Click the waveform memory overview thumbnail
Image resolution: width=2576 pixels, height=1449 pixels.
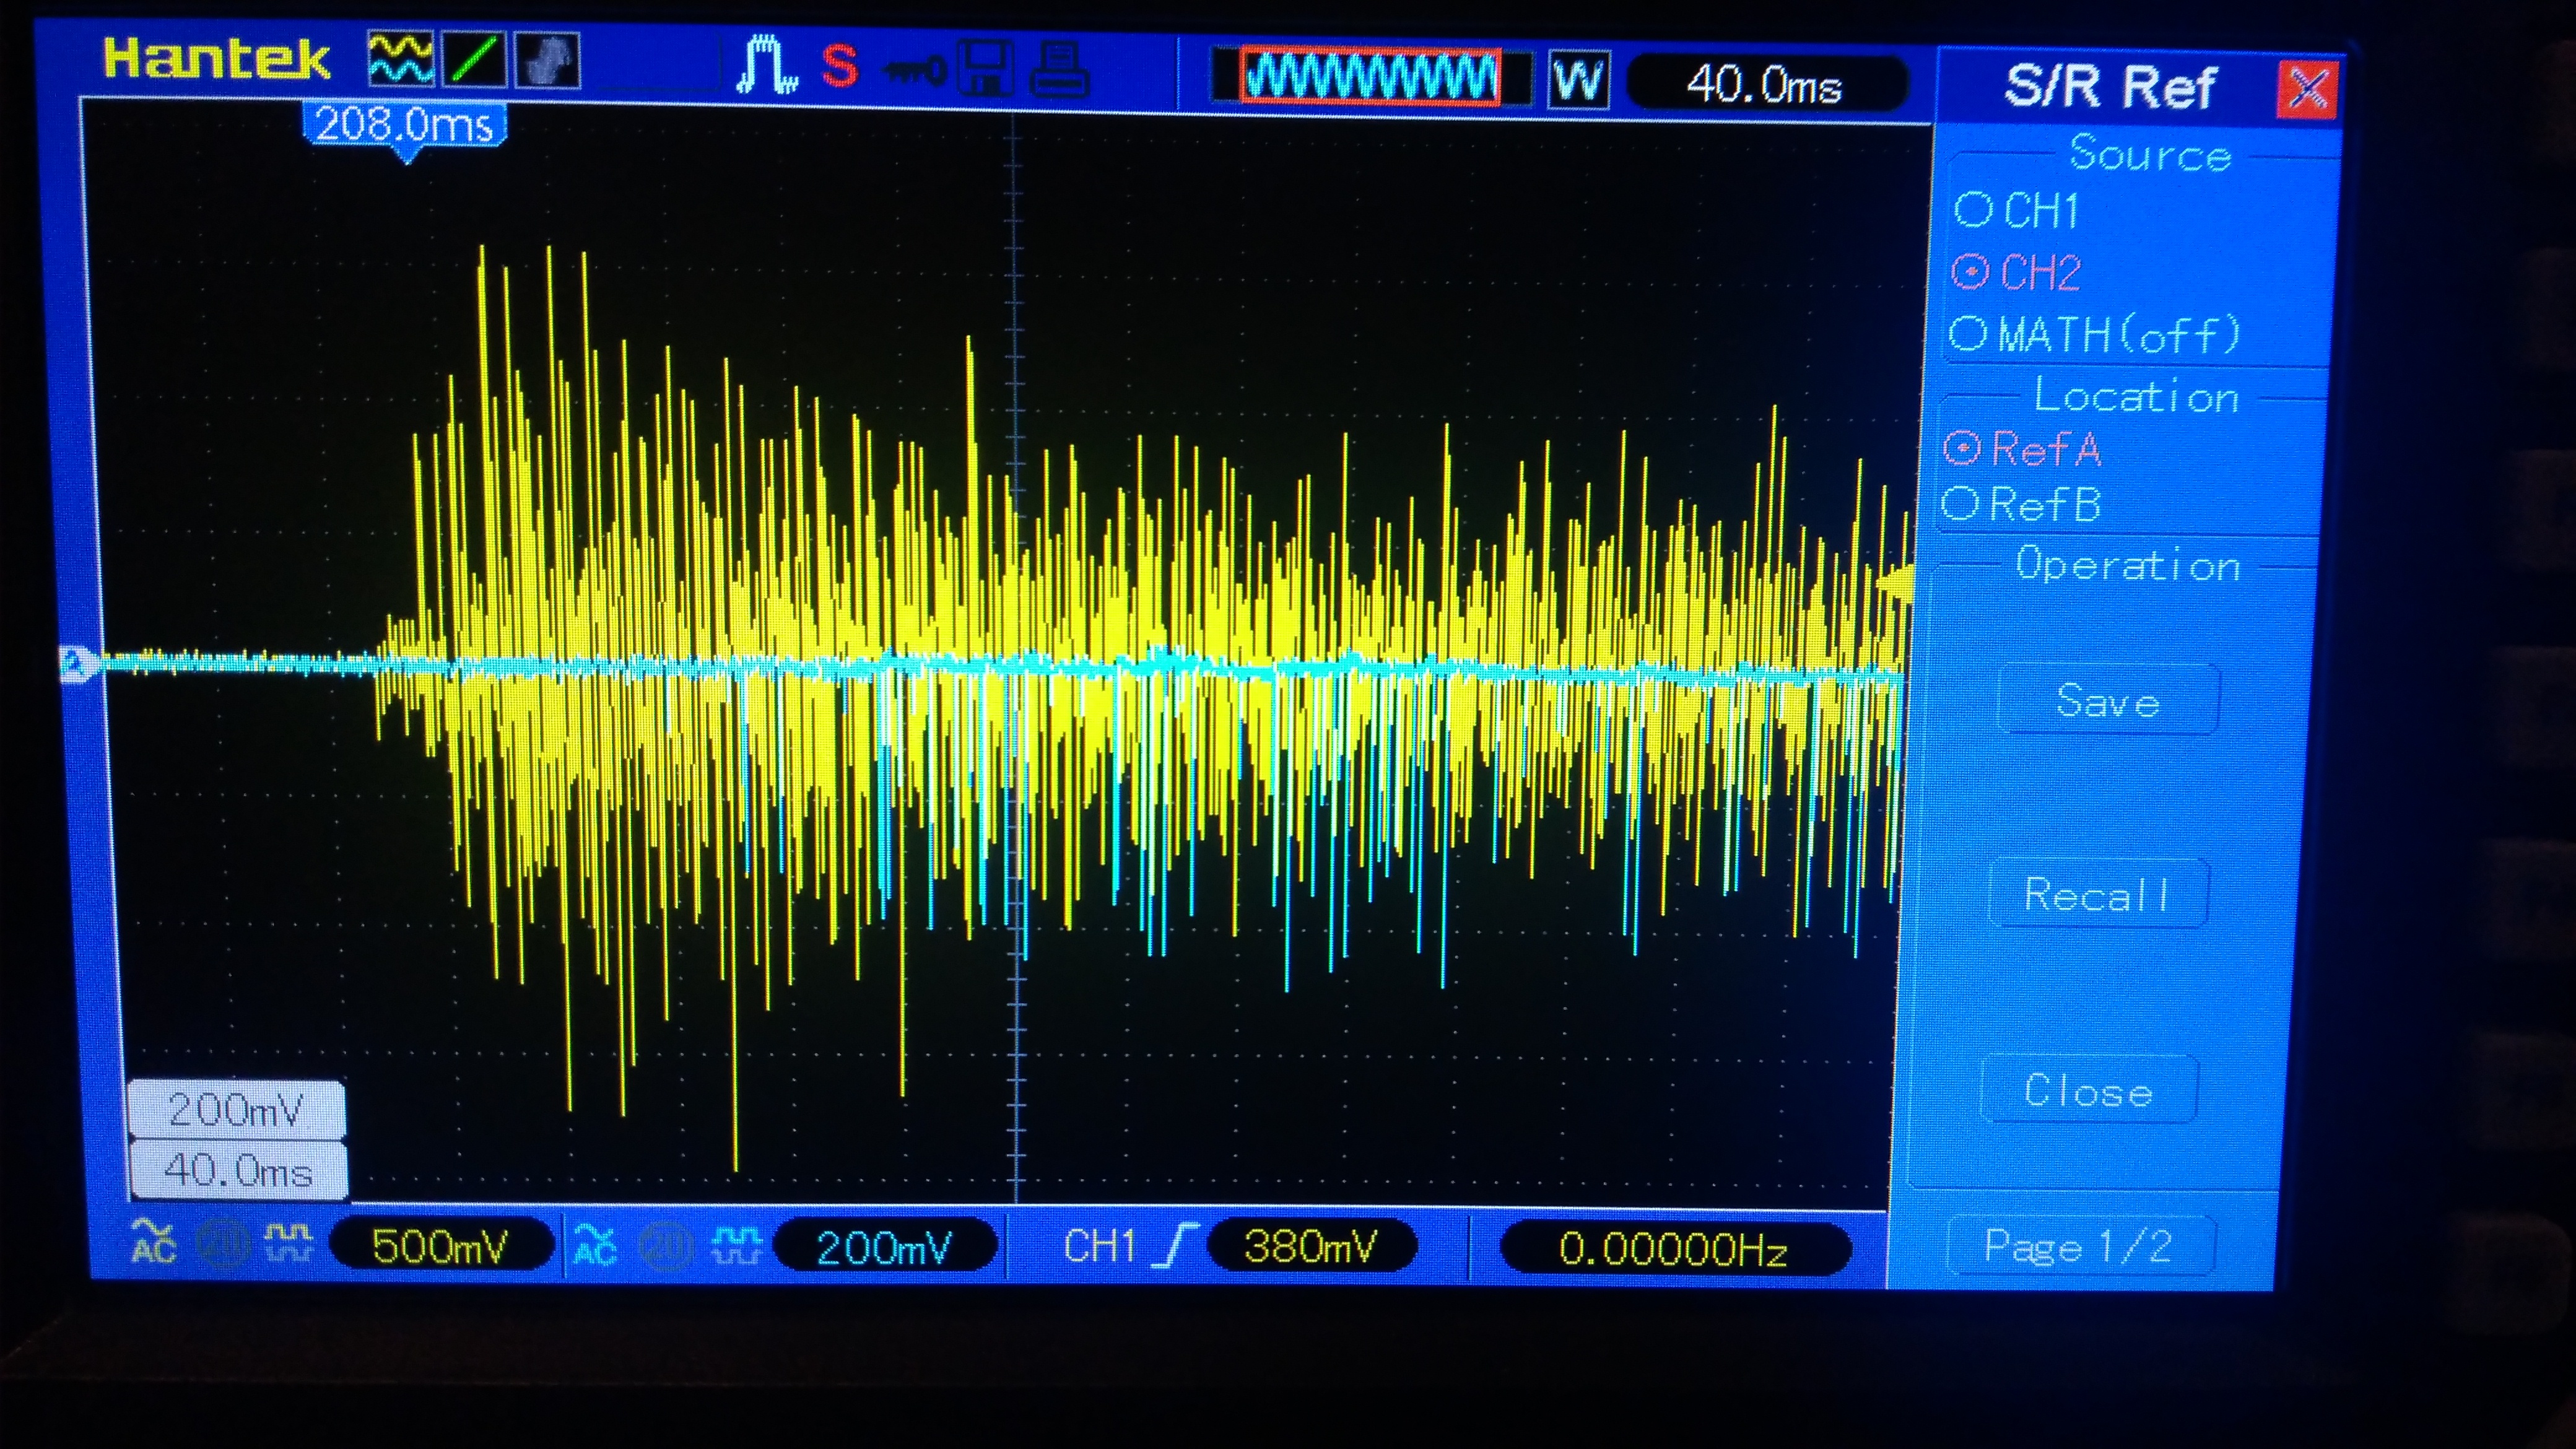pyautogui.click(x=1370, y=77)
